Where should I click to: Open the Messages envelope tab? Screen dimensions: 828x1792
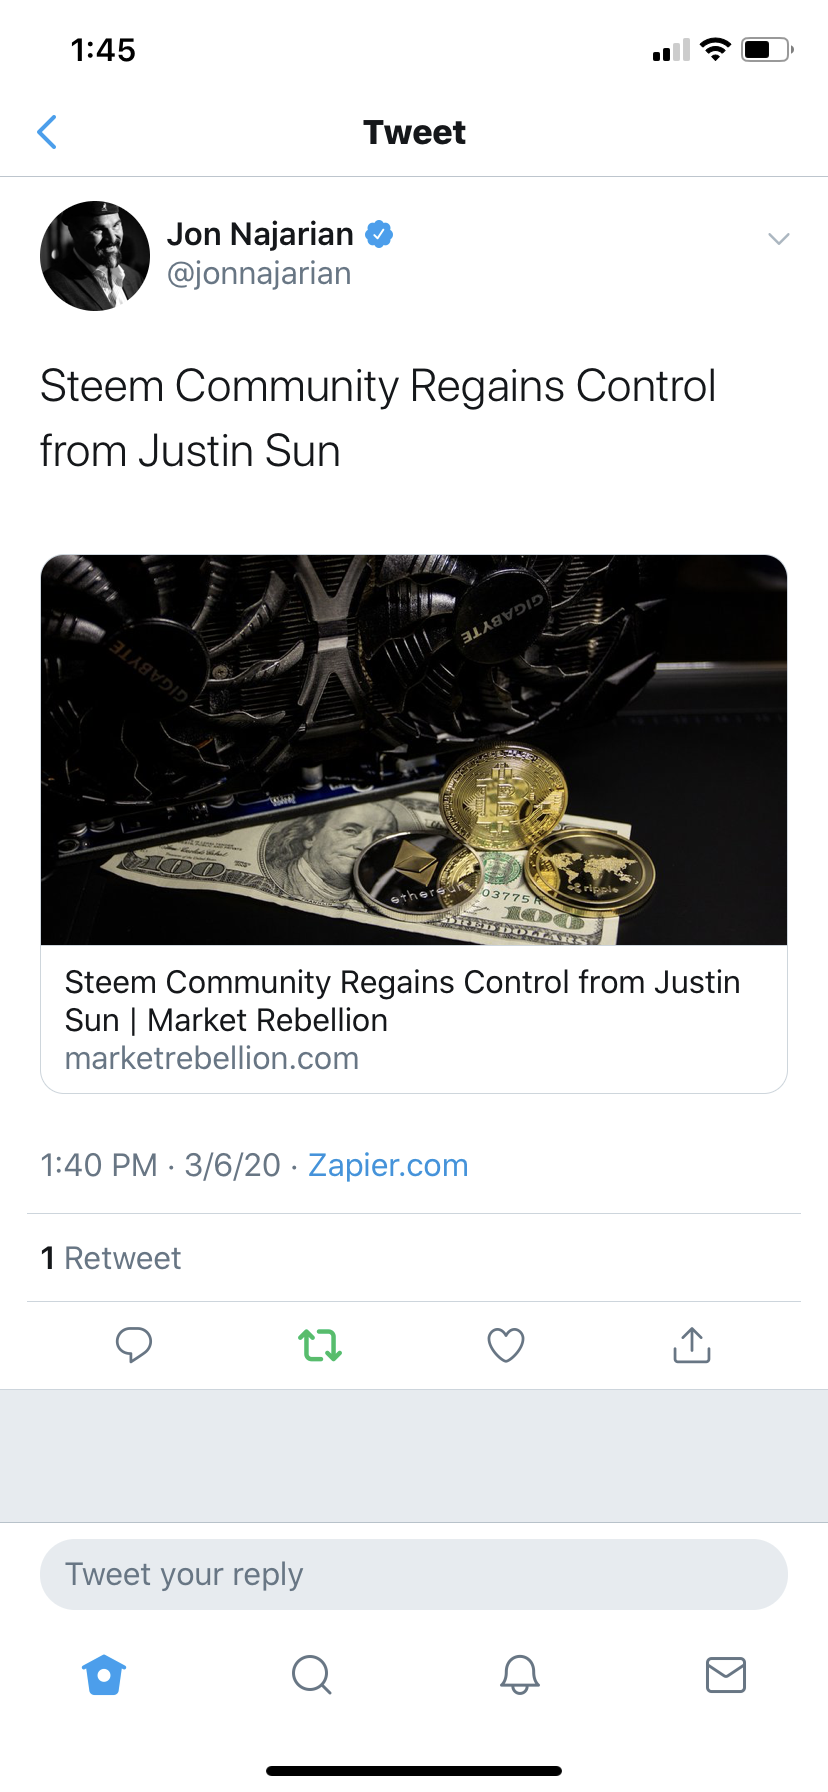point(726,1674)
